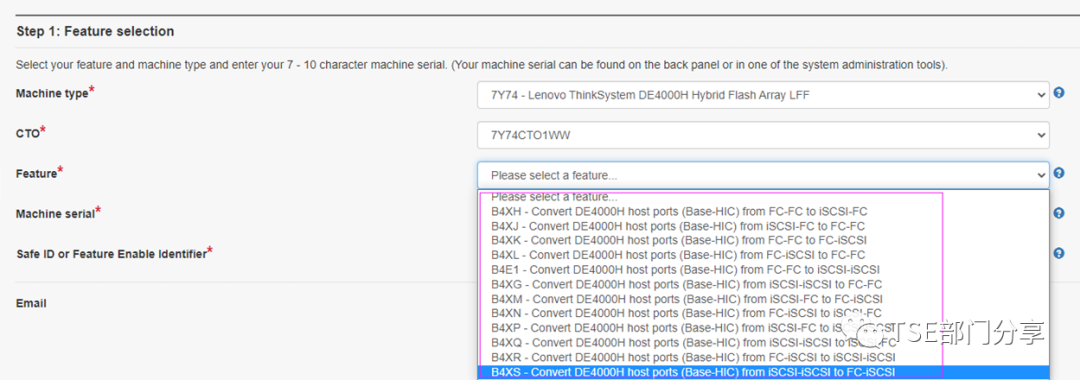Viewport: 1080px width, 380px height.
Task: Open the CTO dropdown showing 7Y74CTO1WW
Action: click(x=763, y=135)
